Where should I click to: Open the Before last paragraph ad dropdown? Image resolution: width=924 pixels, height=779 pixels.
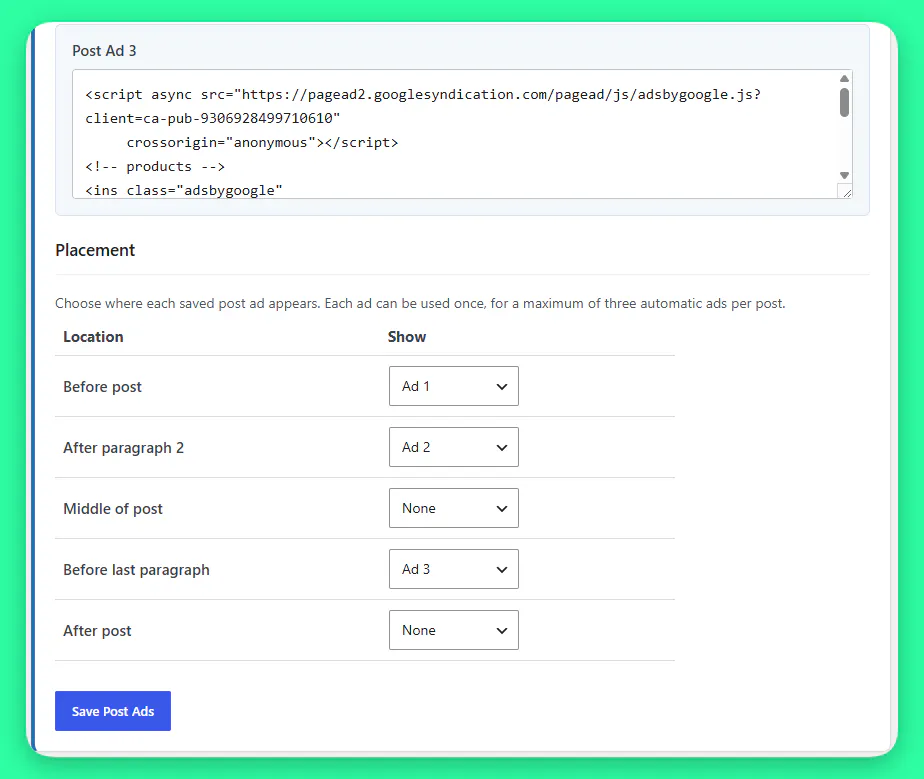click(x=454, y=569)
